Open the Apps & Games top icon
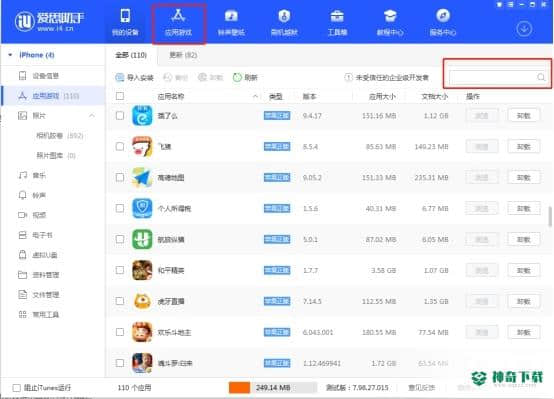 178,16
